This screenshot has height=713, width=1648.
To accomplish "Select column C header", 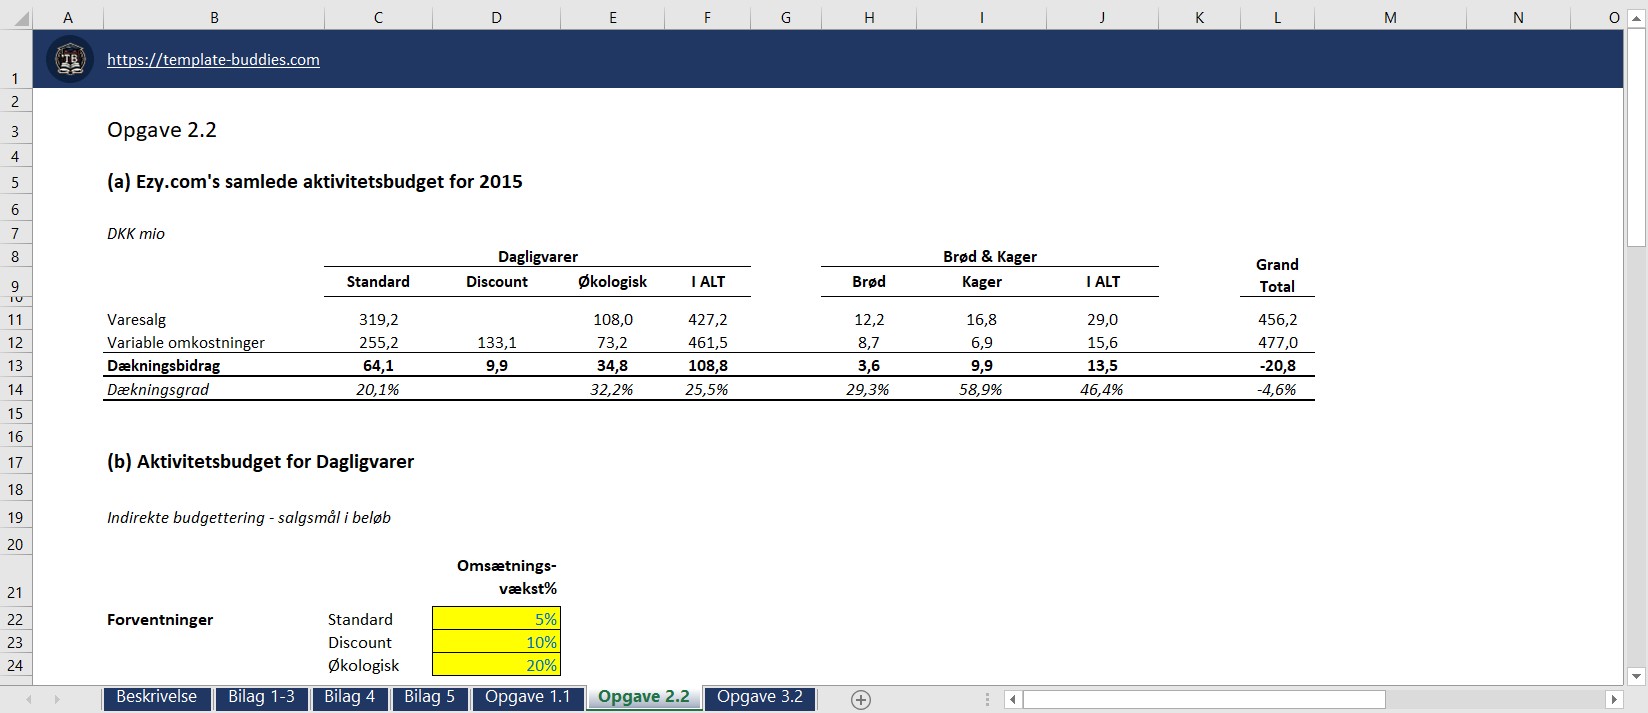I will pyautogui.click(x=378, y=17).
